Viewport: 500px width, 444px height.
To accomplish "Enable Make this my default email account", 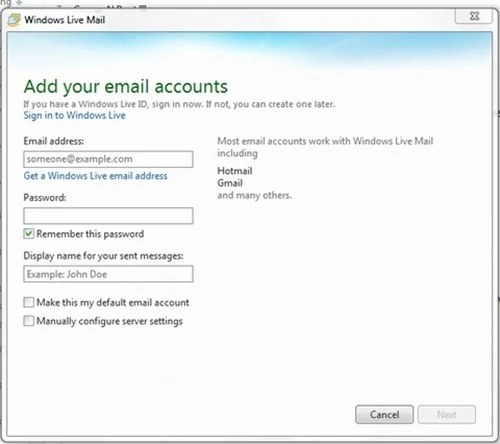I will pos(29,302).
